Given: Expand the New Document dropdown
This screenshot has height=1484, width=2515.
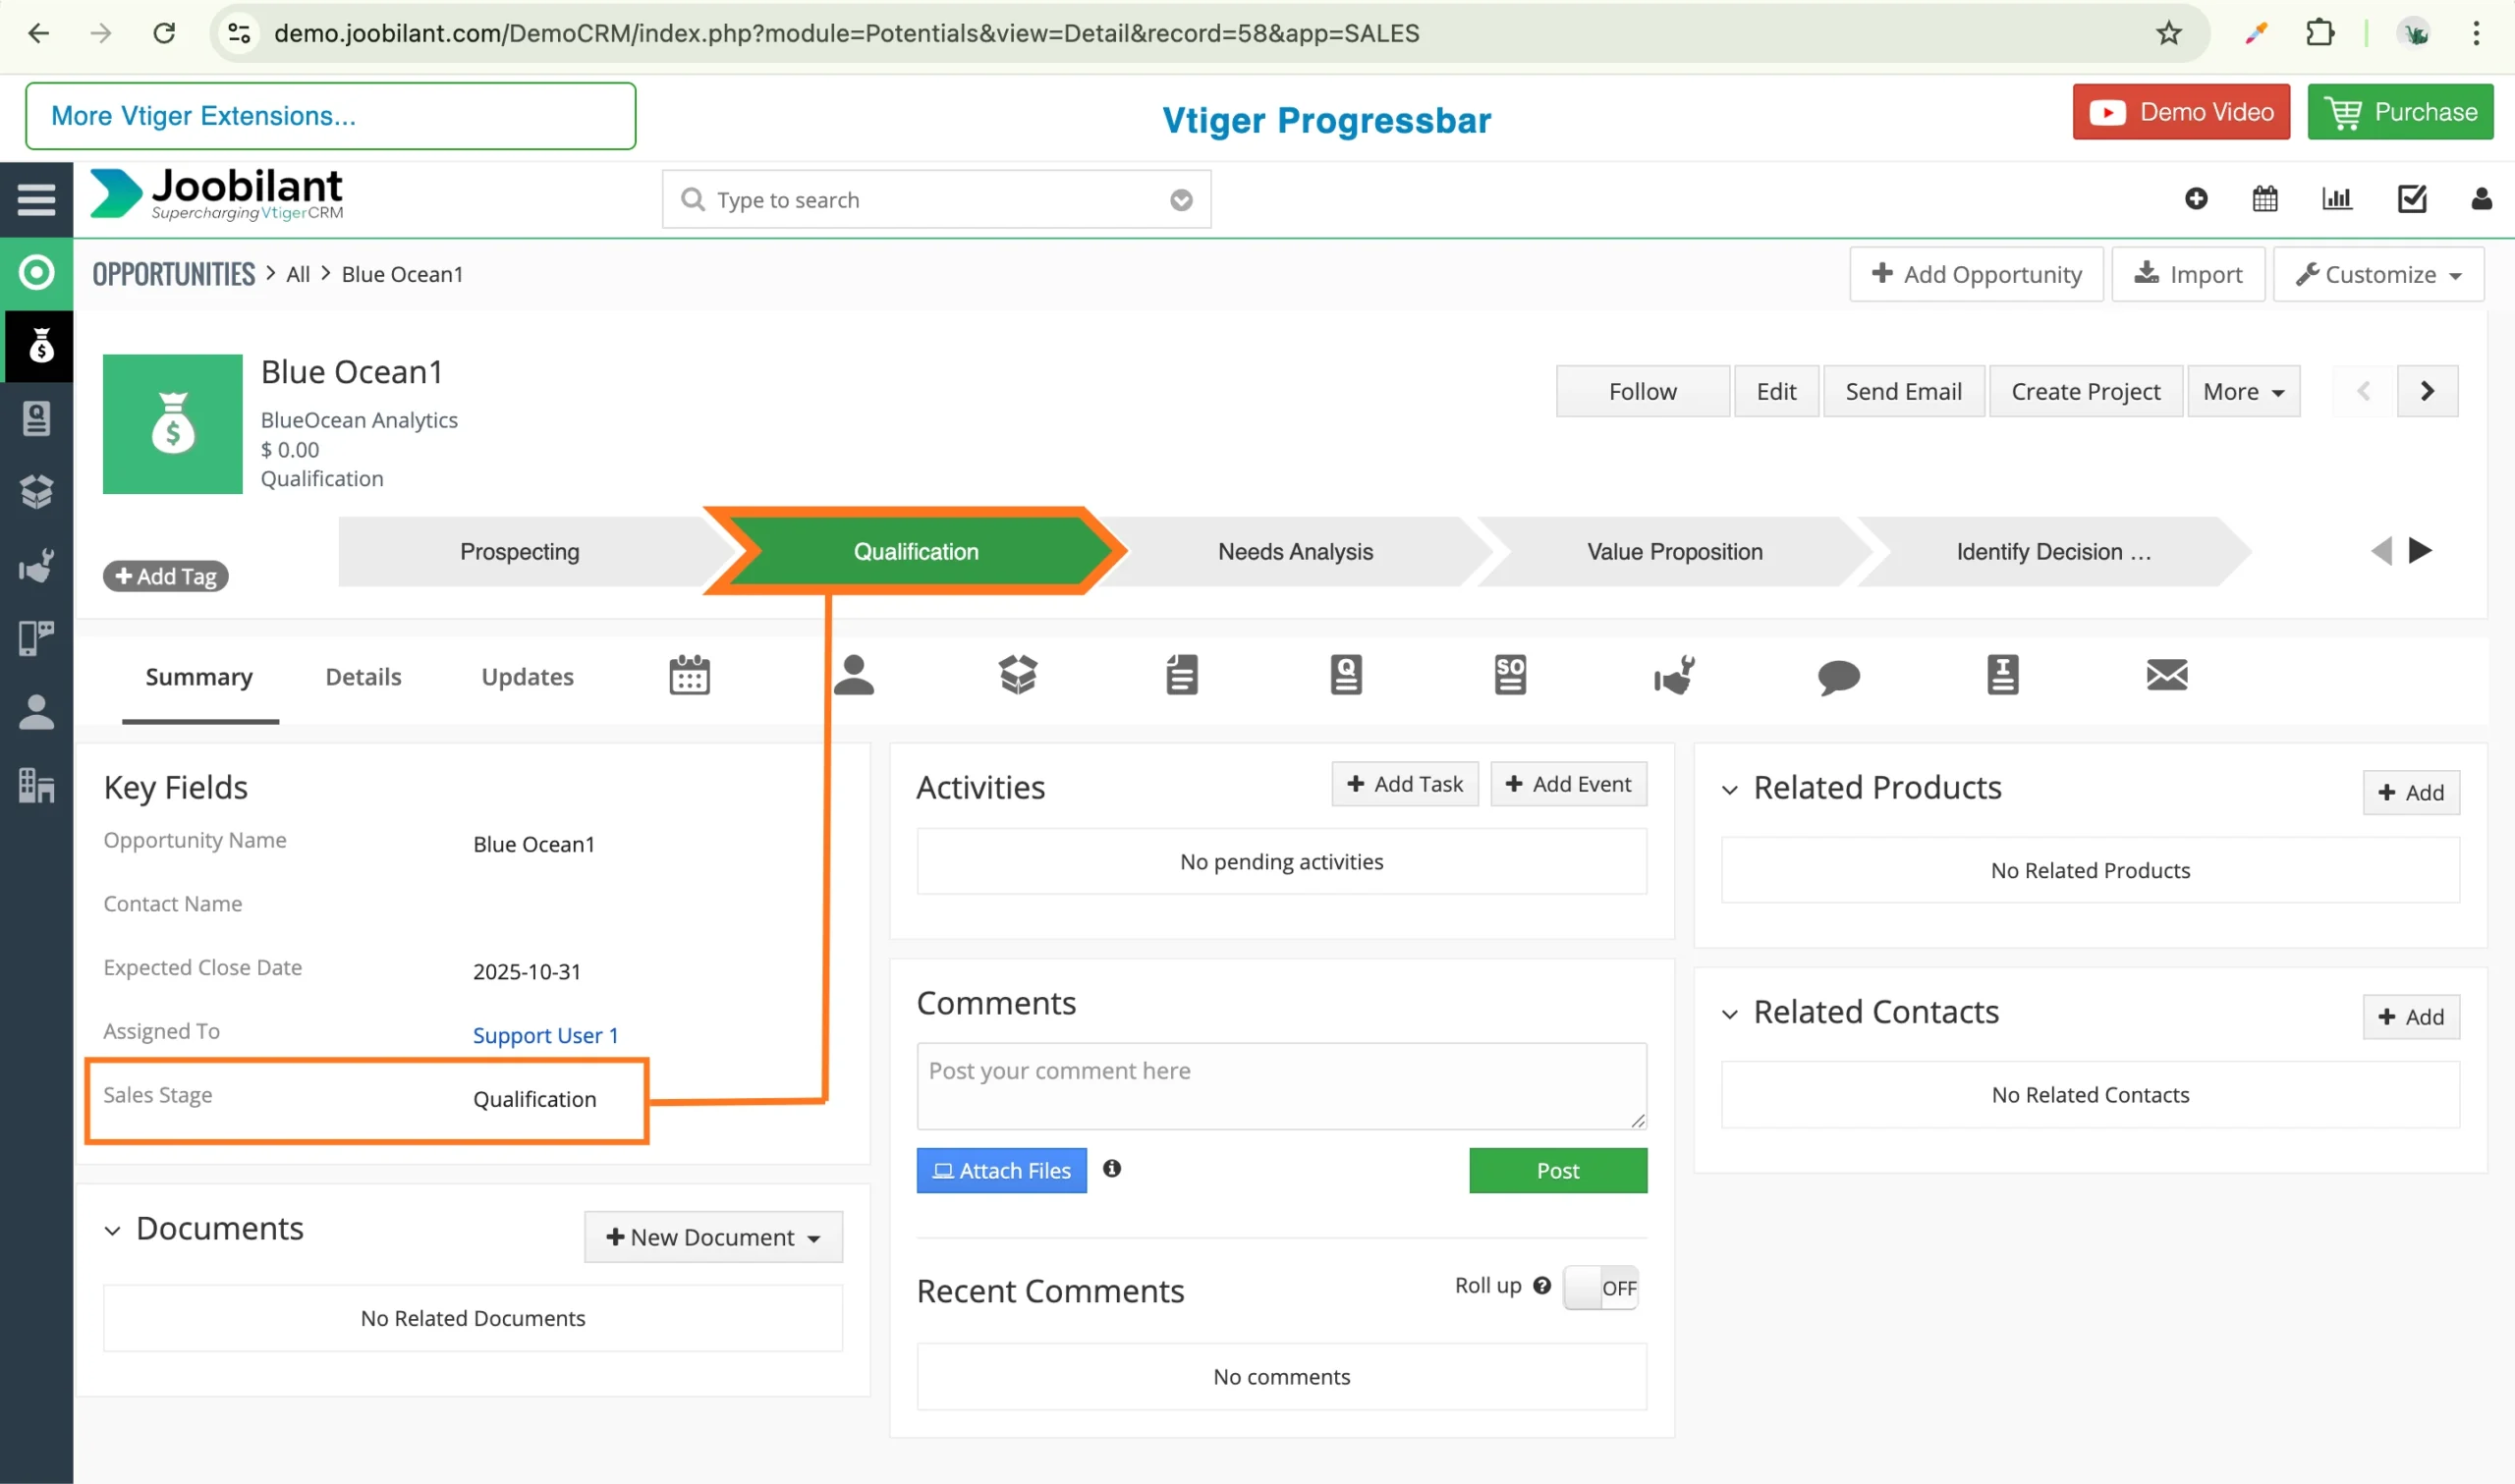Looking at the screenshot, I should coord(713,1238).
